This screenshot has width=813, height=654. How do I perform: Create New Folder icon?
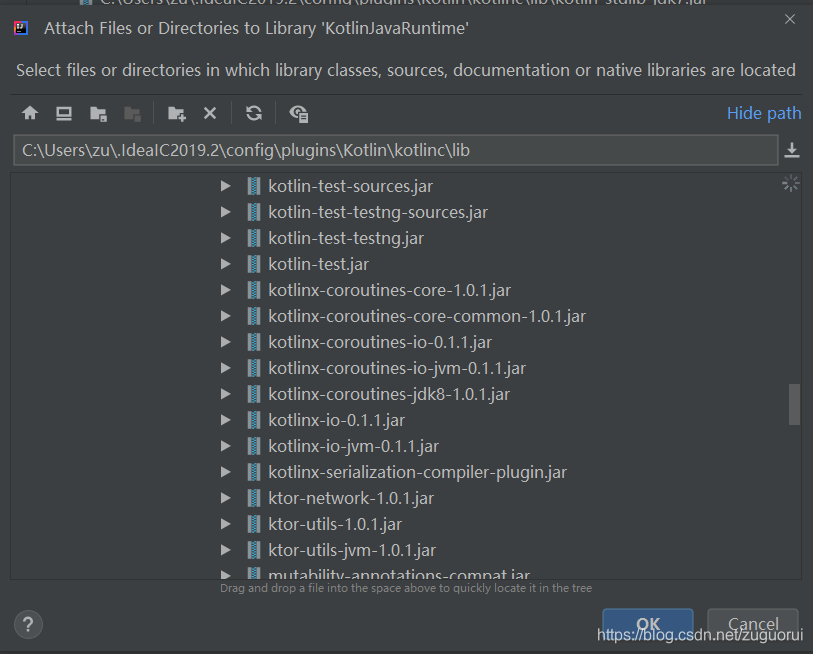click(176, 114)
